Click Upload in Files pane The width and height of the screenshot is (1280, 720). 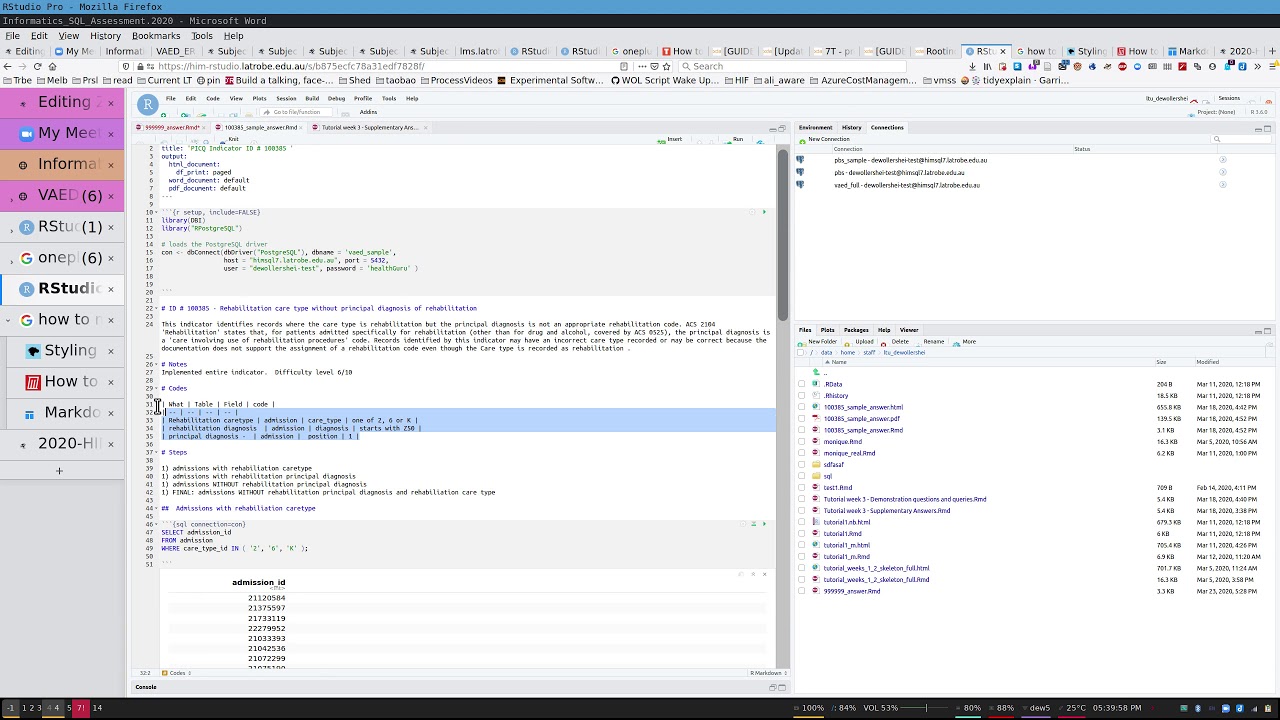(860, 342)
